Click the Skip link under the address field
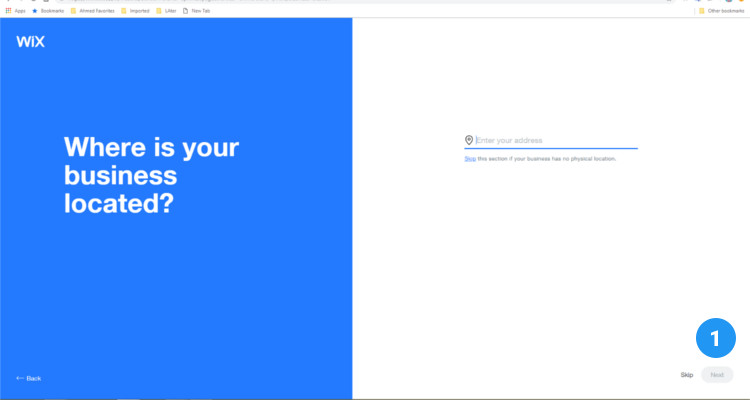 470,158
